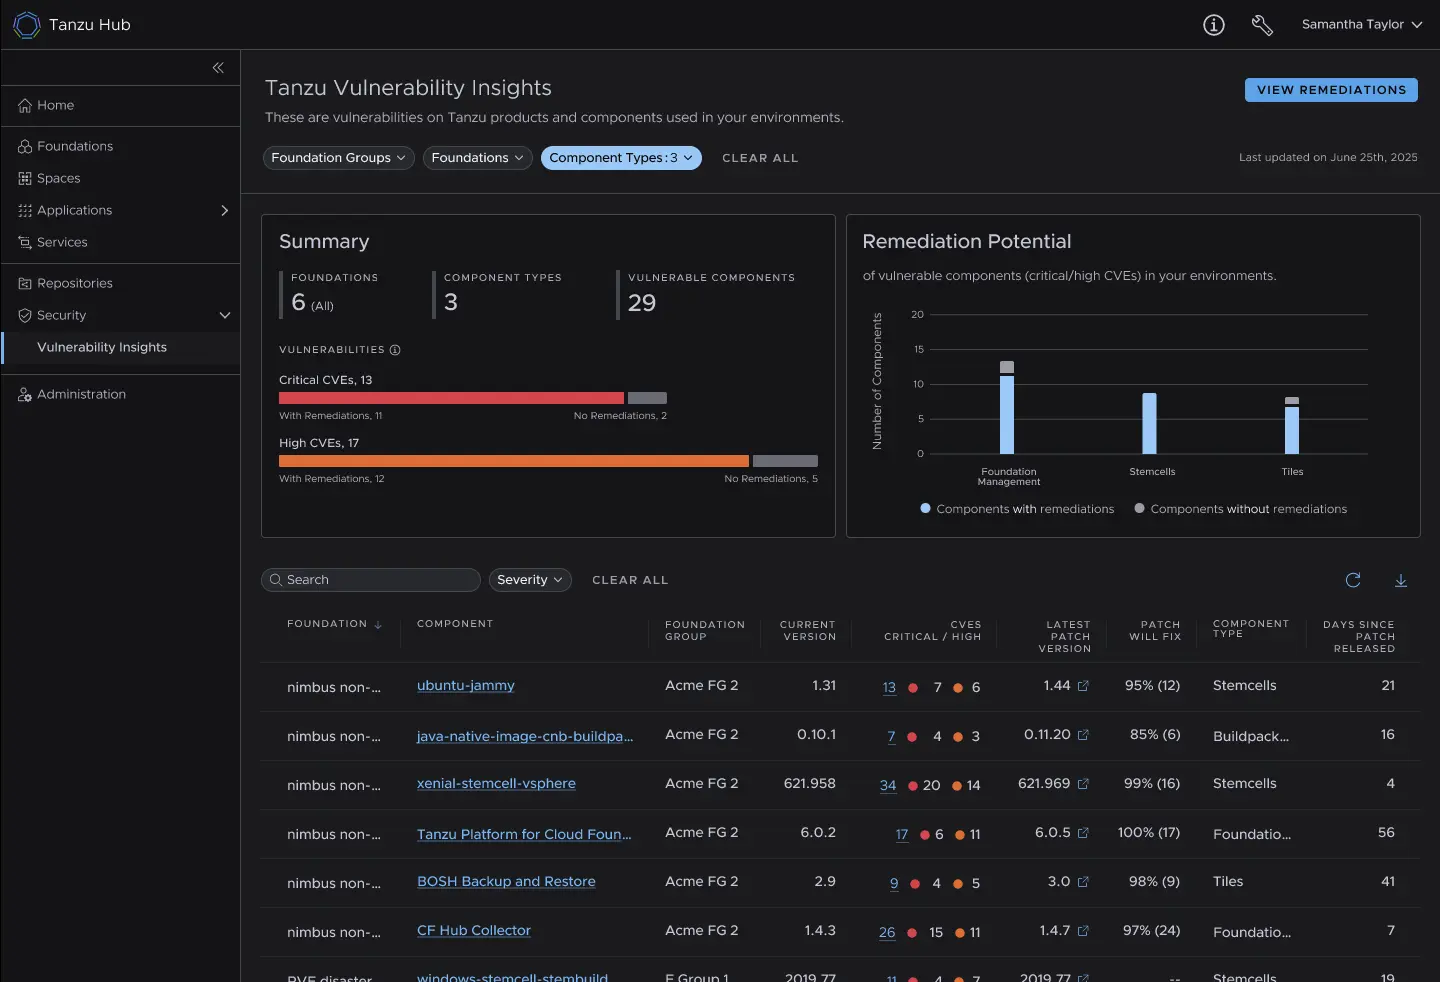The image size is (1440, 982).
Task: Open the Severity filter dropdown
Action: 529,580
